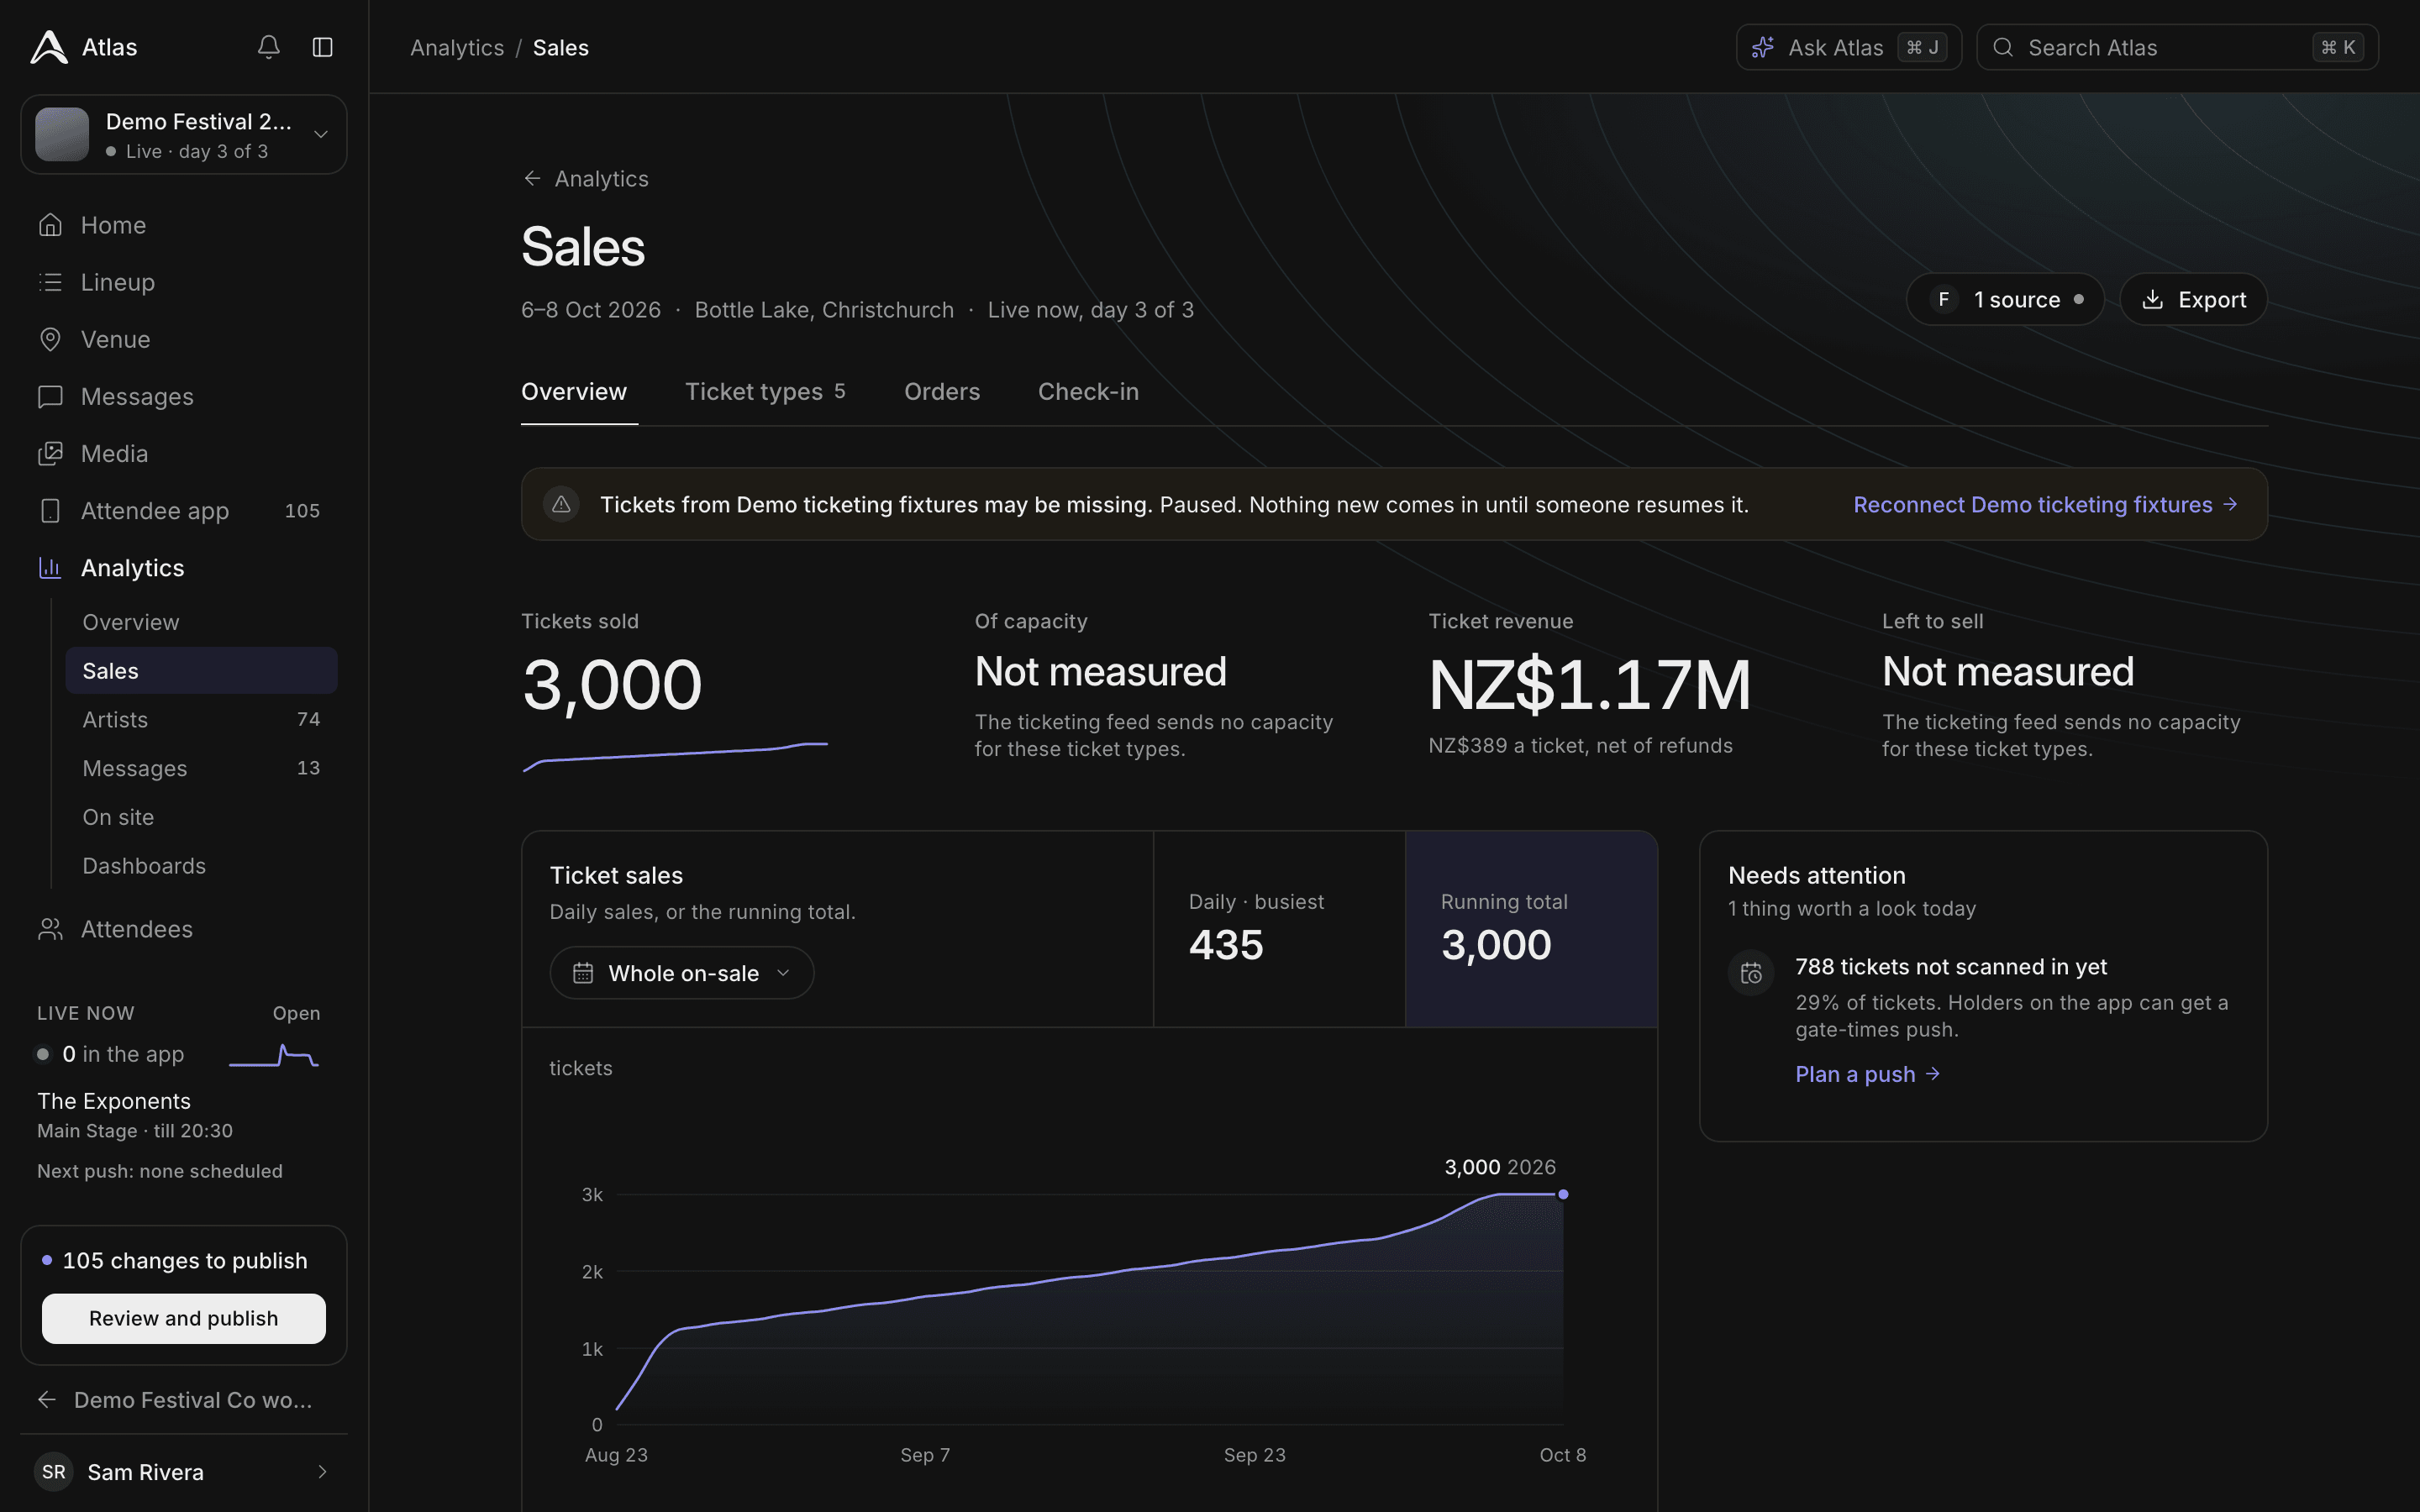
Task: Open the notifications bell
Action: [x=268, y=47]
